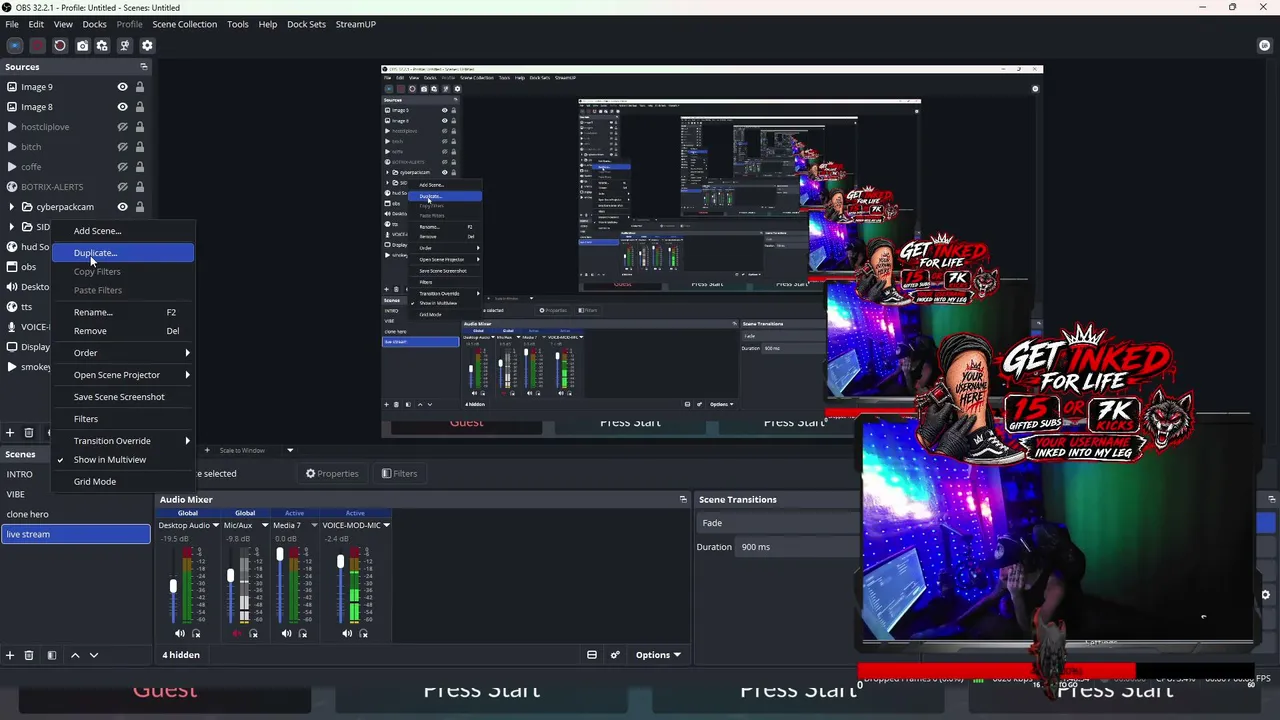This screenshot has width=1280, height=720.
Task: Float the Sources dock using its header icon
Action: 143,67
